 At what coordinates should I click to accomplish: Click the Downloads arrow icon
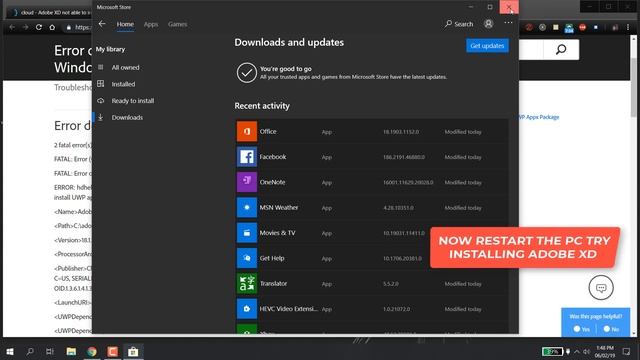coord(101,117)
